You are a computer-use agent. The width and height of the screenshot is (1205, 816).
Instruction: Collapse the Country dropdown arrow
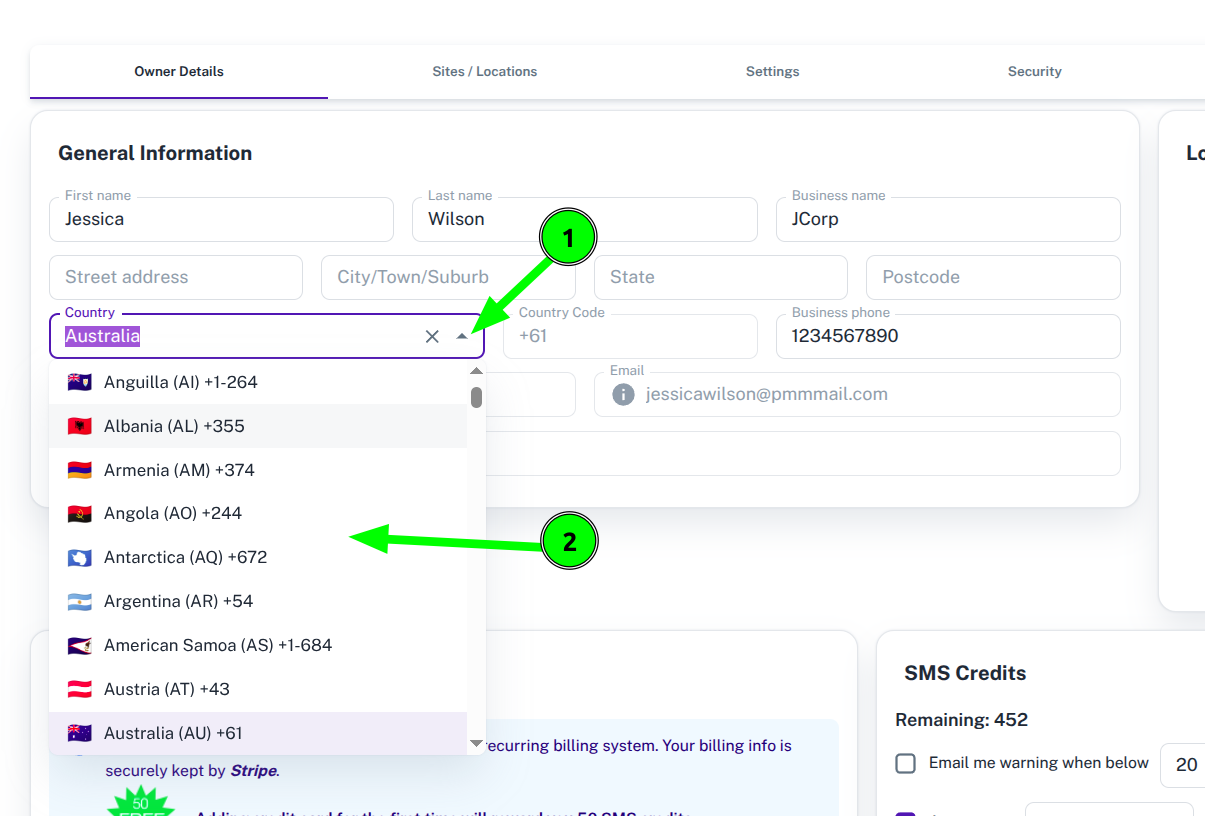[461, 337]
